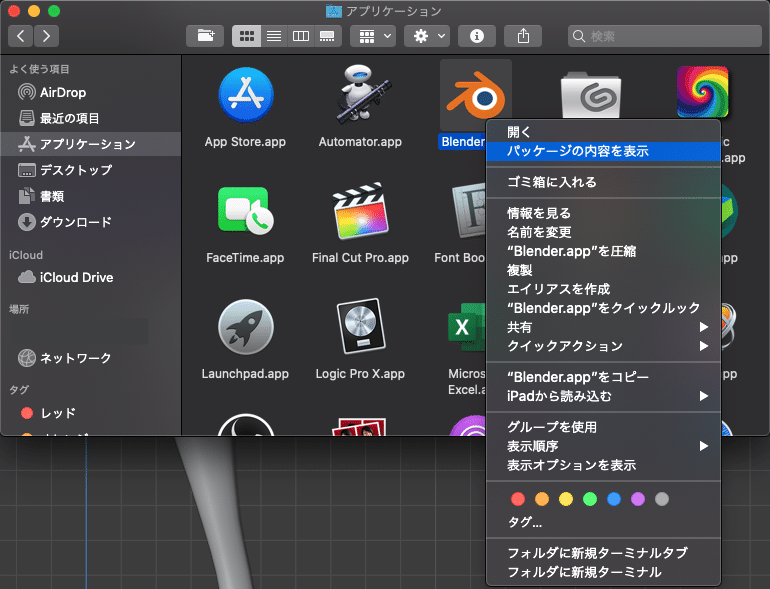
Task: Choose タグ... in the context menu
Action: pyautogui.click(x=603, y=522)
